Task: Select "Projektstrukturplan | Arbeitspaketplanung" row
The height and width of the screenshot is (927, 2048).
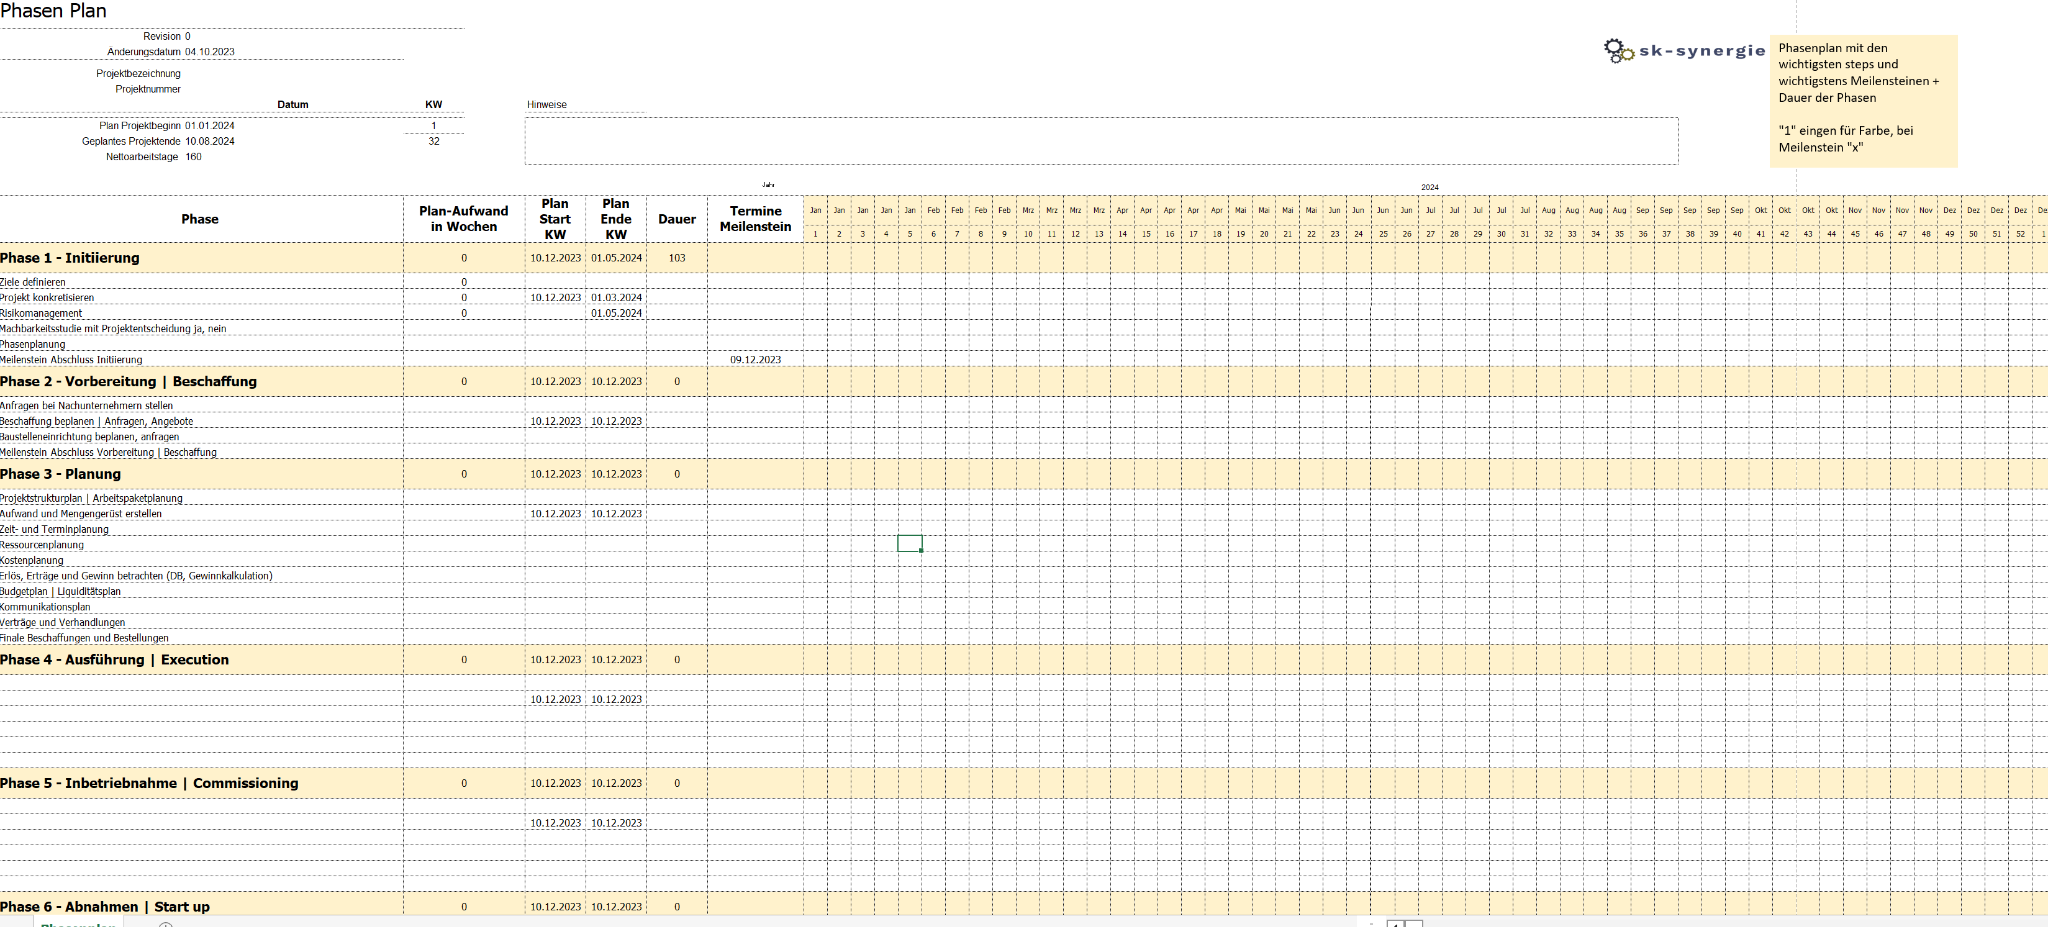Action: pos(91,498)
